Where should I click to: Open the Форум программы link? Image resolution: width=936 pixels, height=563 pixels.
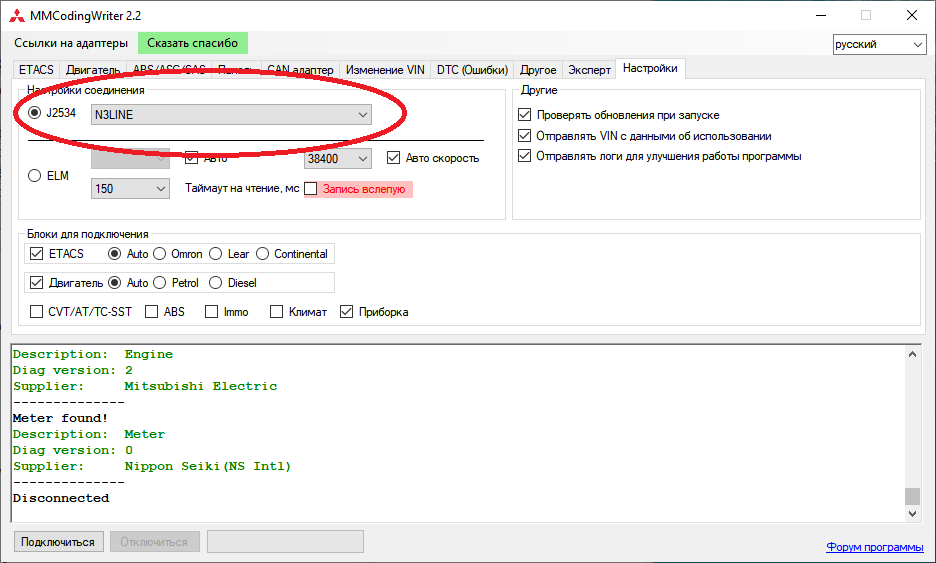tap(874, 547)
